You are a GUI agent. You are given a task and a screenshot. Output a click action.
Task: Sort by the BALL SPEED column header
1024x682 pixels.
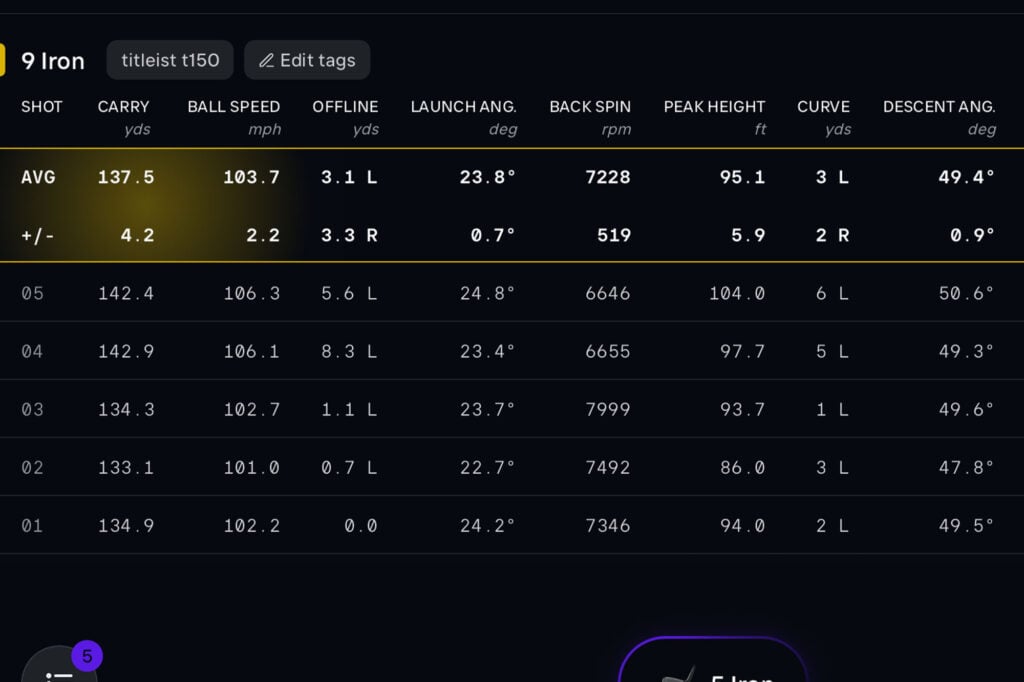point(234,107)
